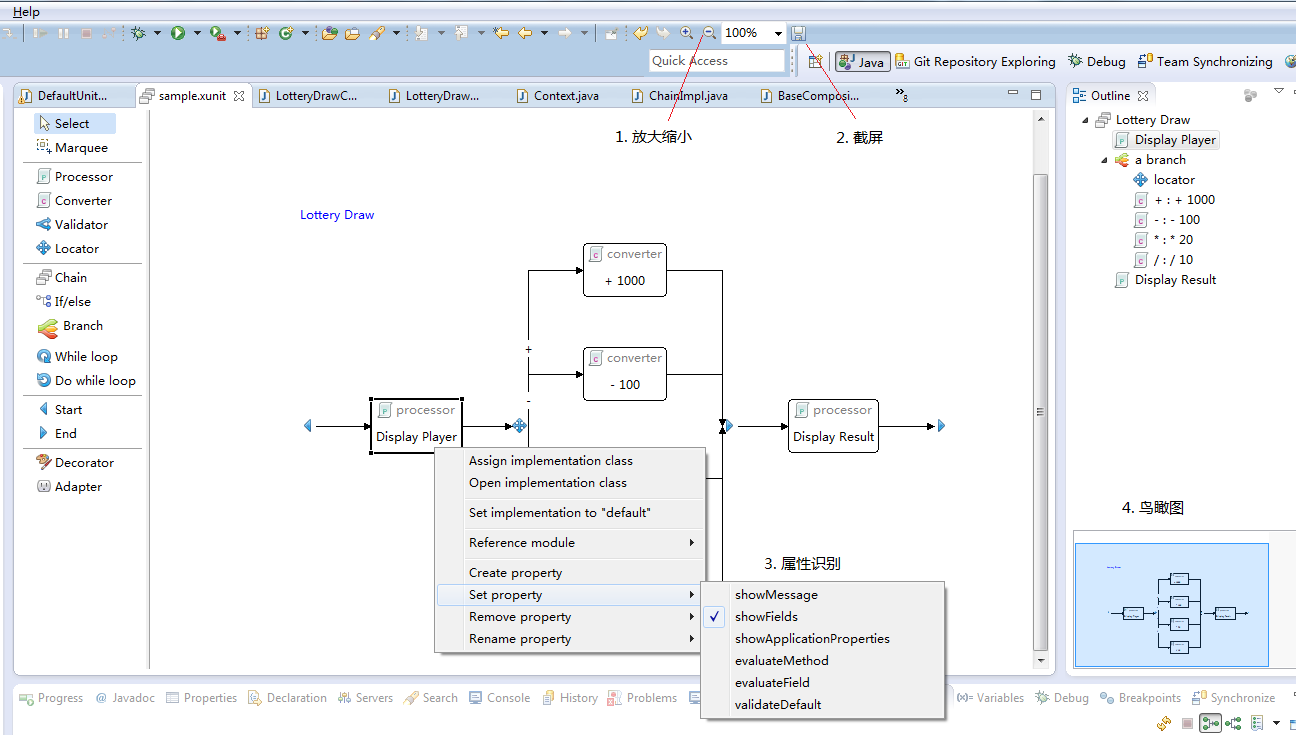This screenshot has height=735, width=1299.
Task: Click the Back navigation arrow
Action: [x=525, y=33]
